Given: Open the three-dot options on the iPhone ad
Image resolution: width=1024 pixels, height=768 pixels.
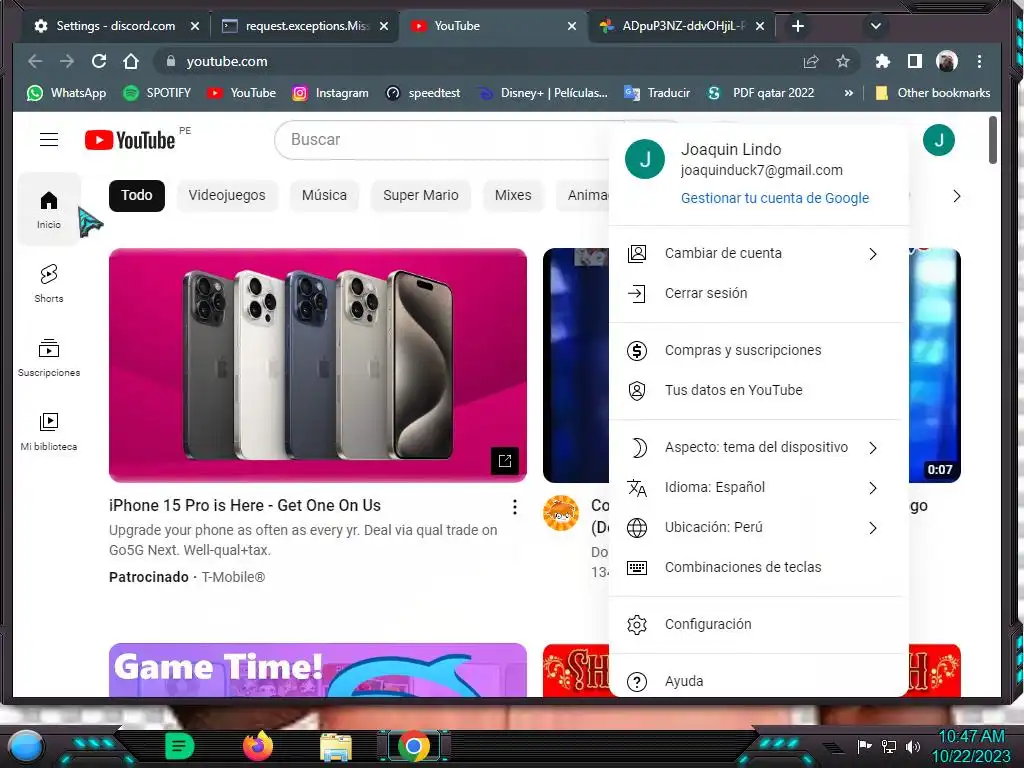Looking at the screenshot, I should pos(515,507).
